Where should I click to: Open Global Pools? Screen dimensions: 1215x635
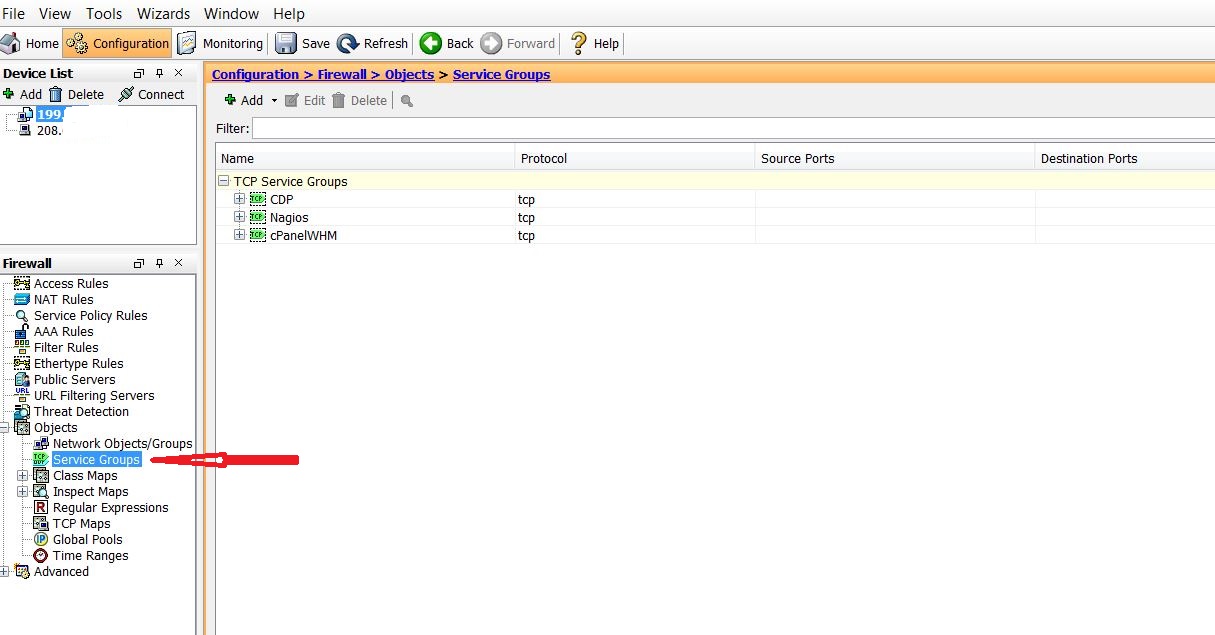[88, 539]
